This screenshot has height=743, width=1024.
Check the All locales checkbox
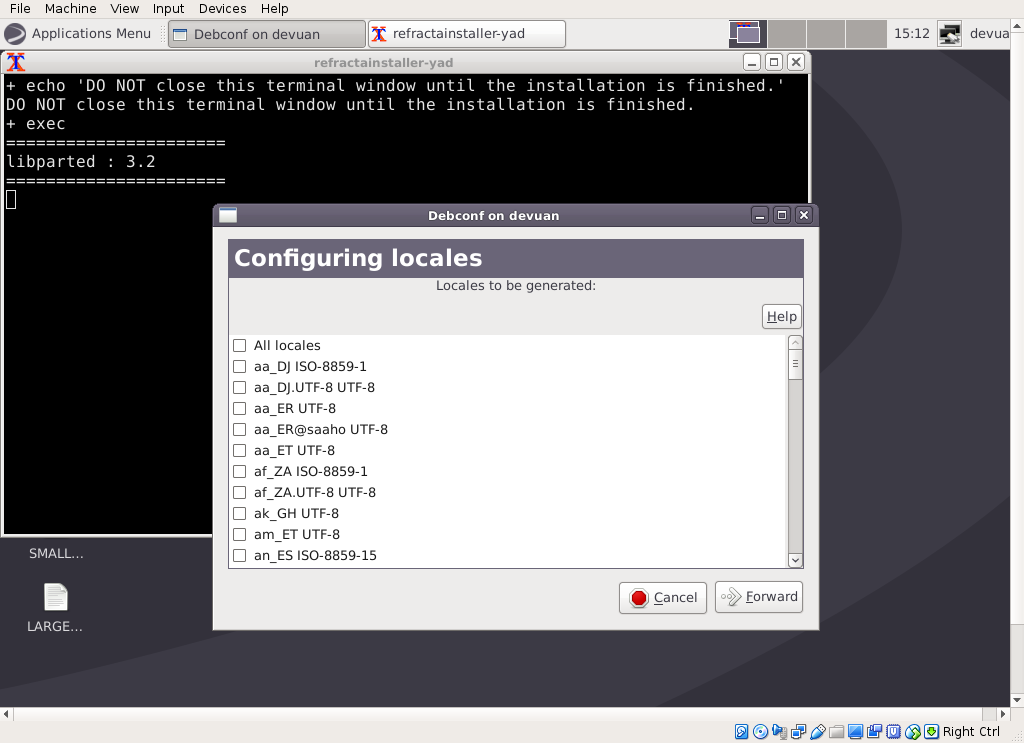[x=240, y=346]
